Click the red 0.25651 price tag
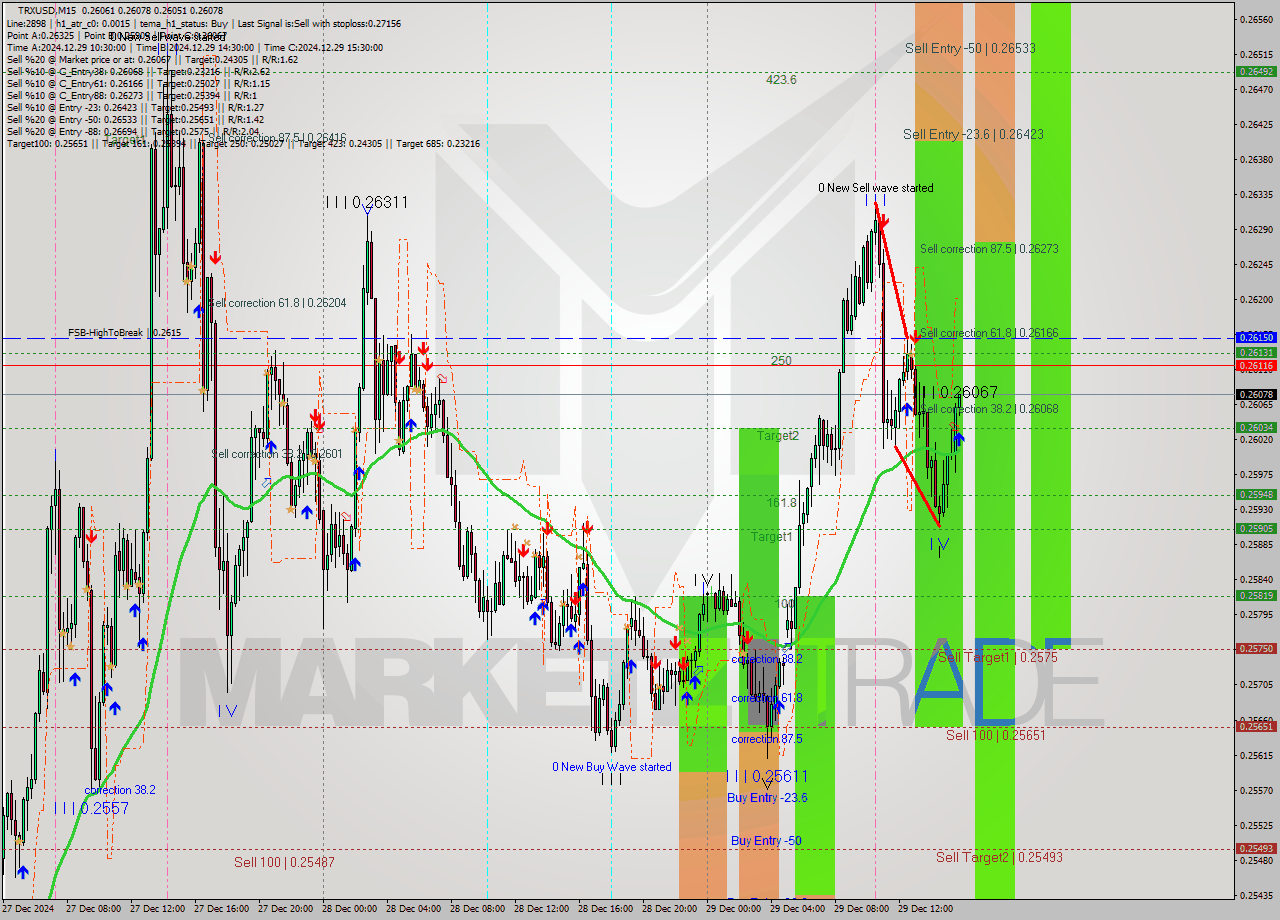This screenshot has height=920, width=1280. coord(1256,726)
